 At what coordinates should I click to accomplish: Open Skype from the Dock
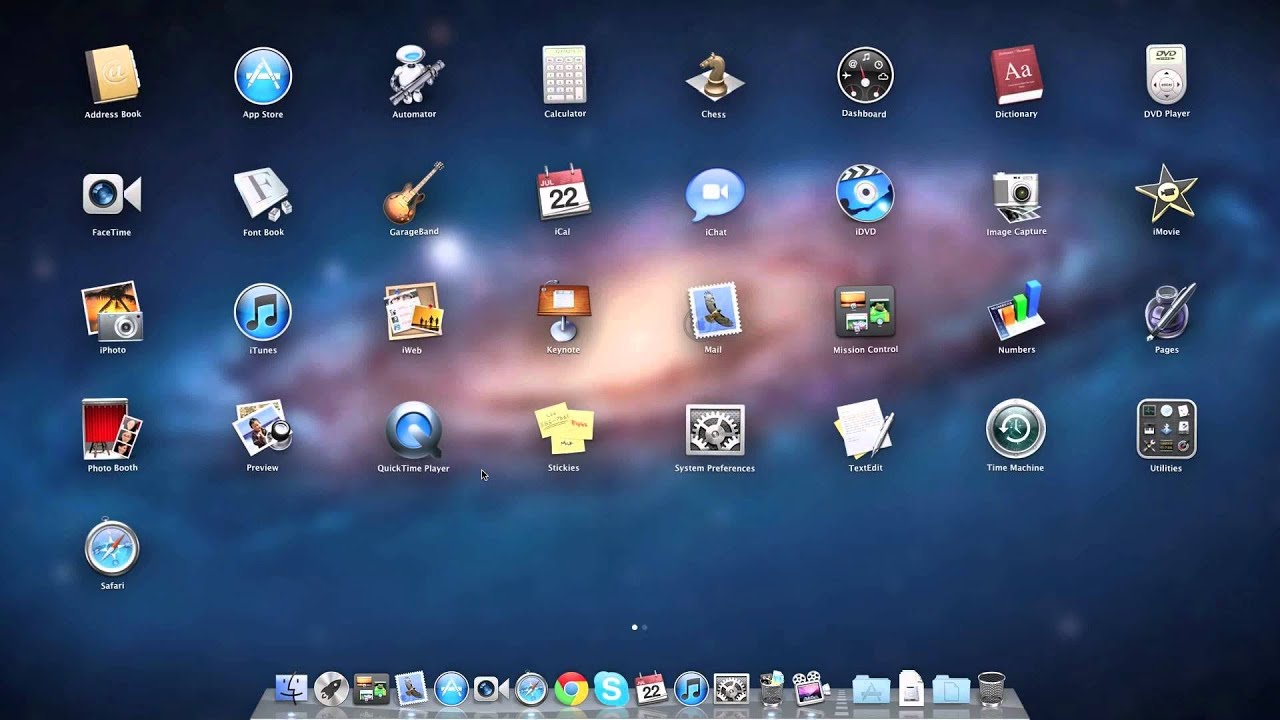(x=611, y=688)
